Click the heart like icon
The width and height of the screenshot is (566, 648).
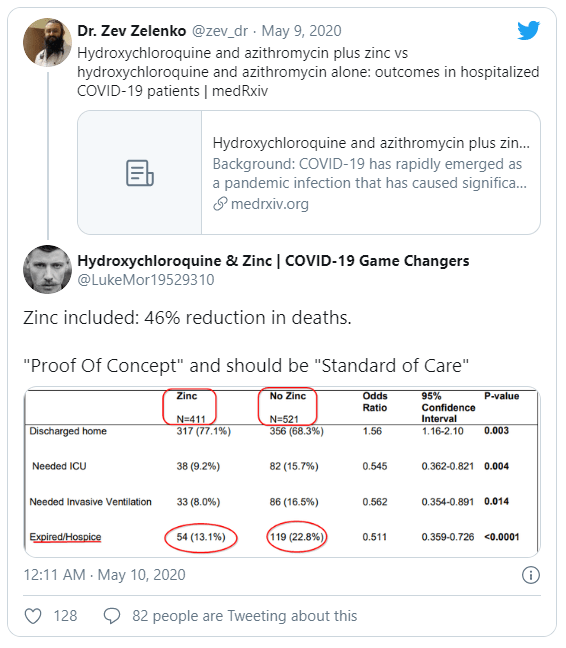pos(33,616)
